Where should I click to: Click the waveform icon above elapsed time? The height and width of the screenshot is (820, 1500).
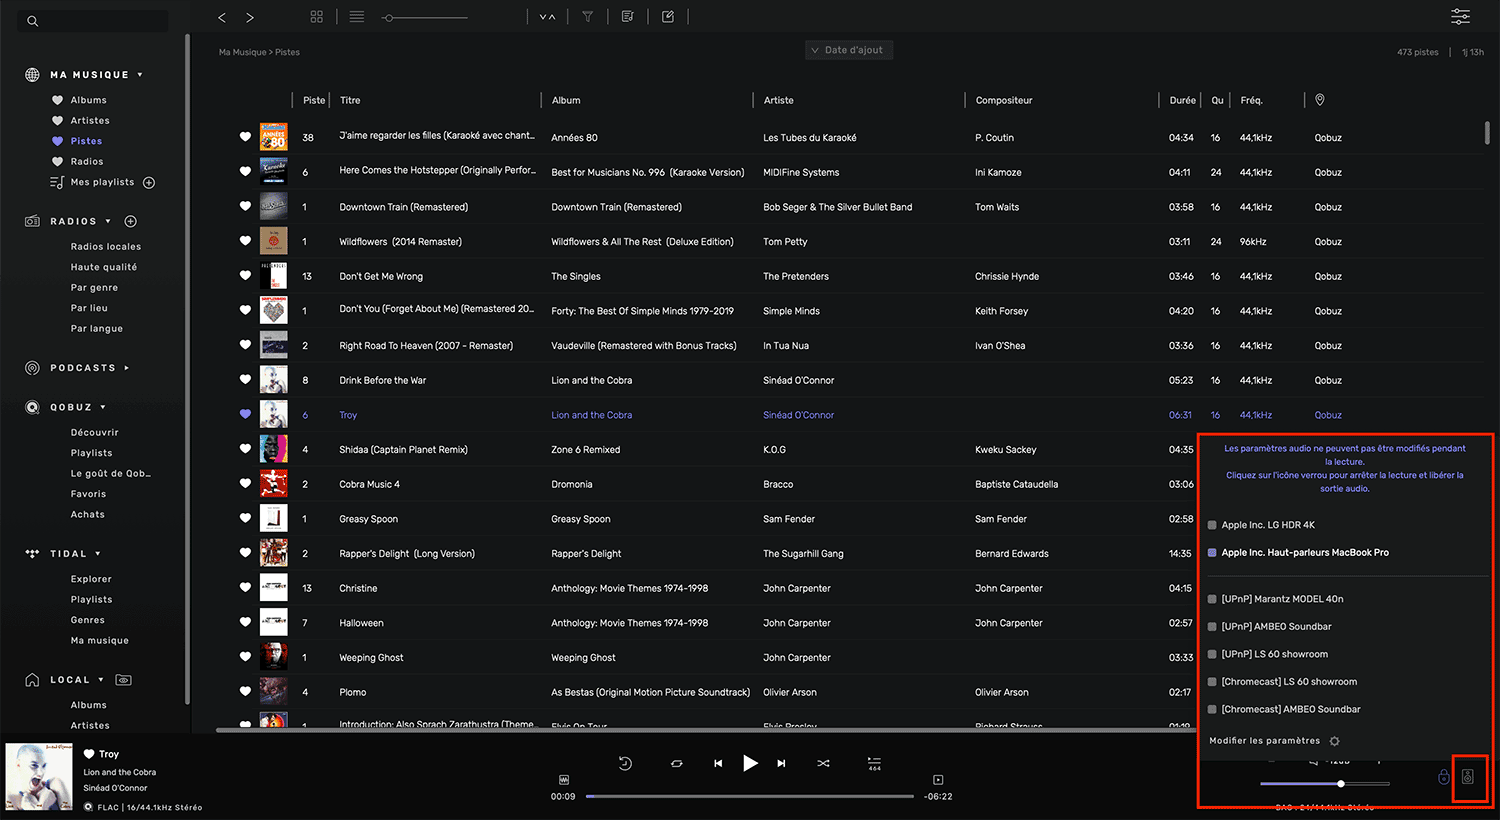point(564,780)
